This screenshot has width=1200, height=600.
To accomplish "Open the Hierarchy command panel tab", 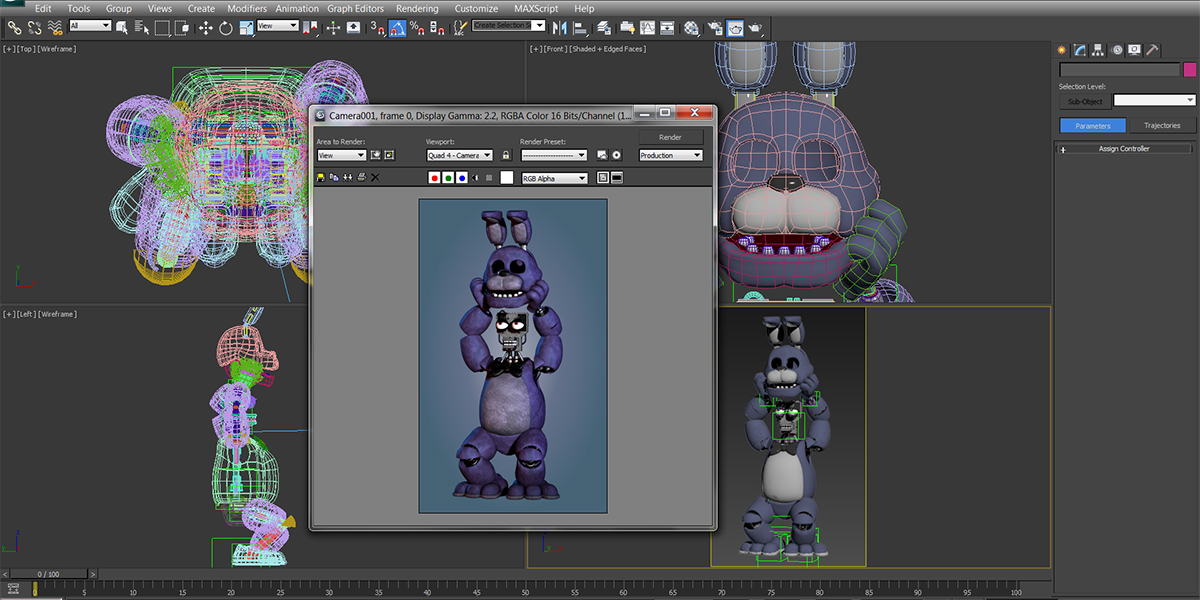I will pyautogui.click(x=1097, y=49).
